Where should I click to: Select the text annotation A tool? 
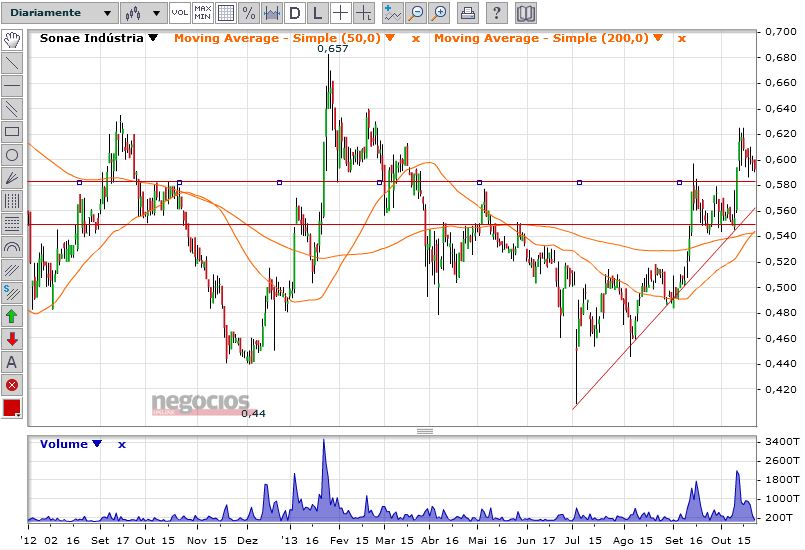click(12, 362)
